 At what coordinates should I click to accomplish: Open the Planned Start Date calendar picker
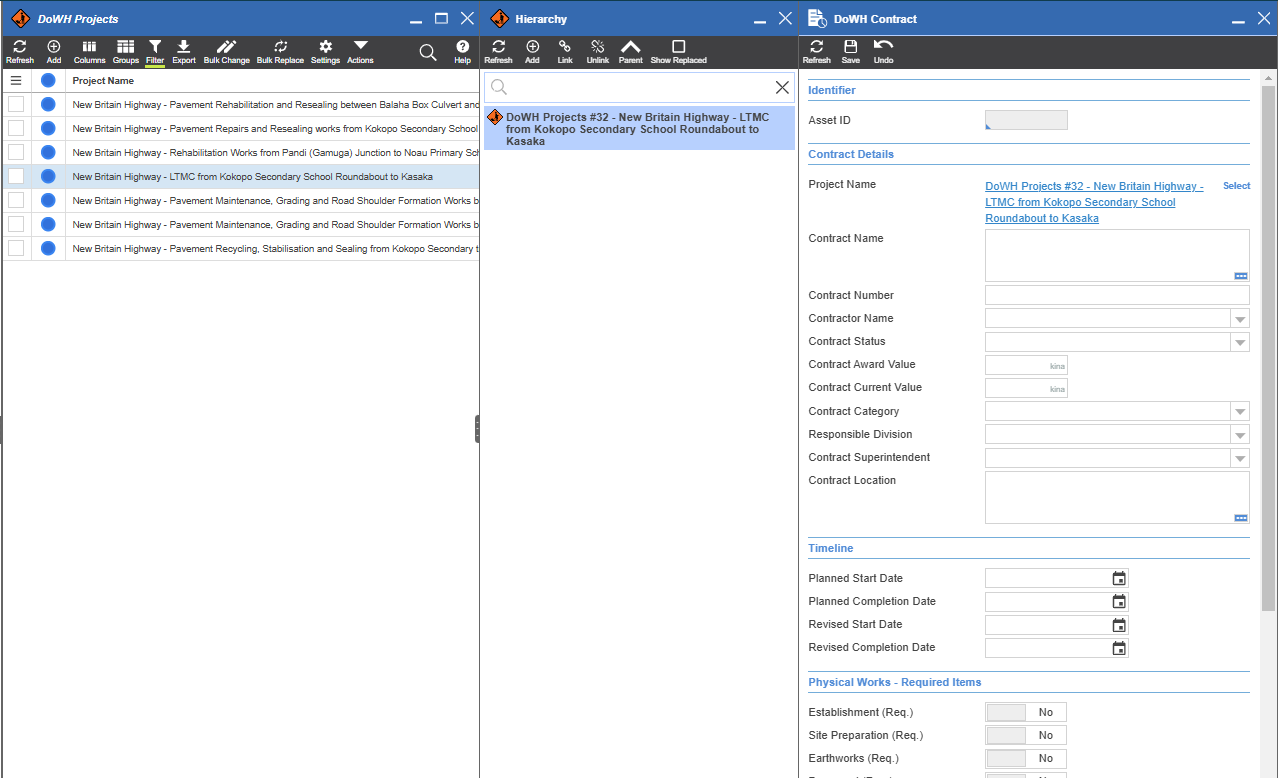[x=1119, y=579]
